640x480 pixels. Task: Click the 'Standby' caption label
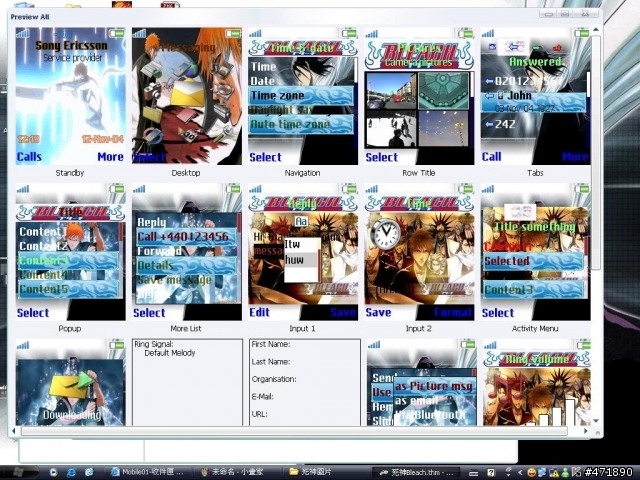[70, 173]
